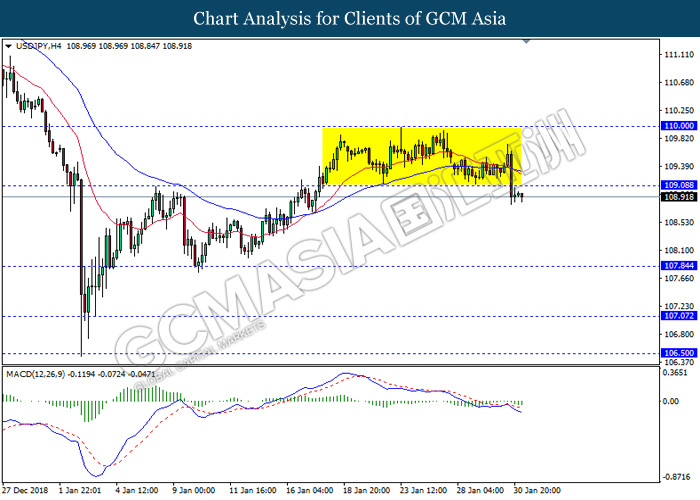Click the current price label 108.918
Viewport: 700px width, 500px height.
(x=679, y=197)
